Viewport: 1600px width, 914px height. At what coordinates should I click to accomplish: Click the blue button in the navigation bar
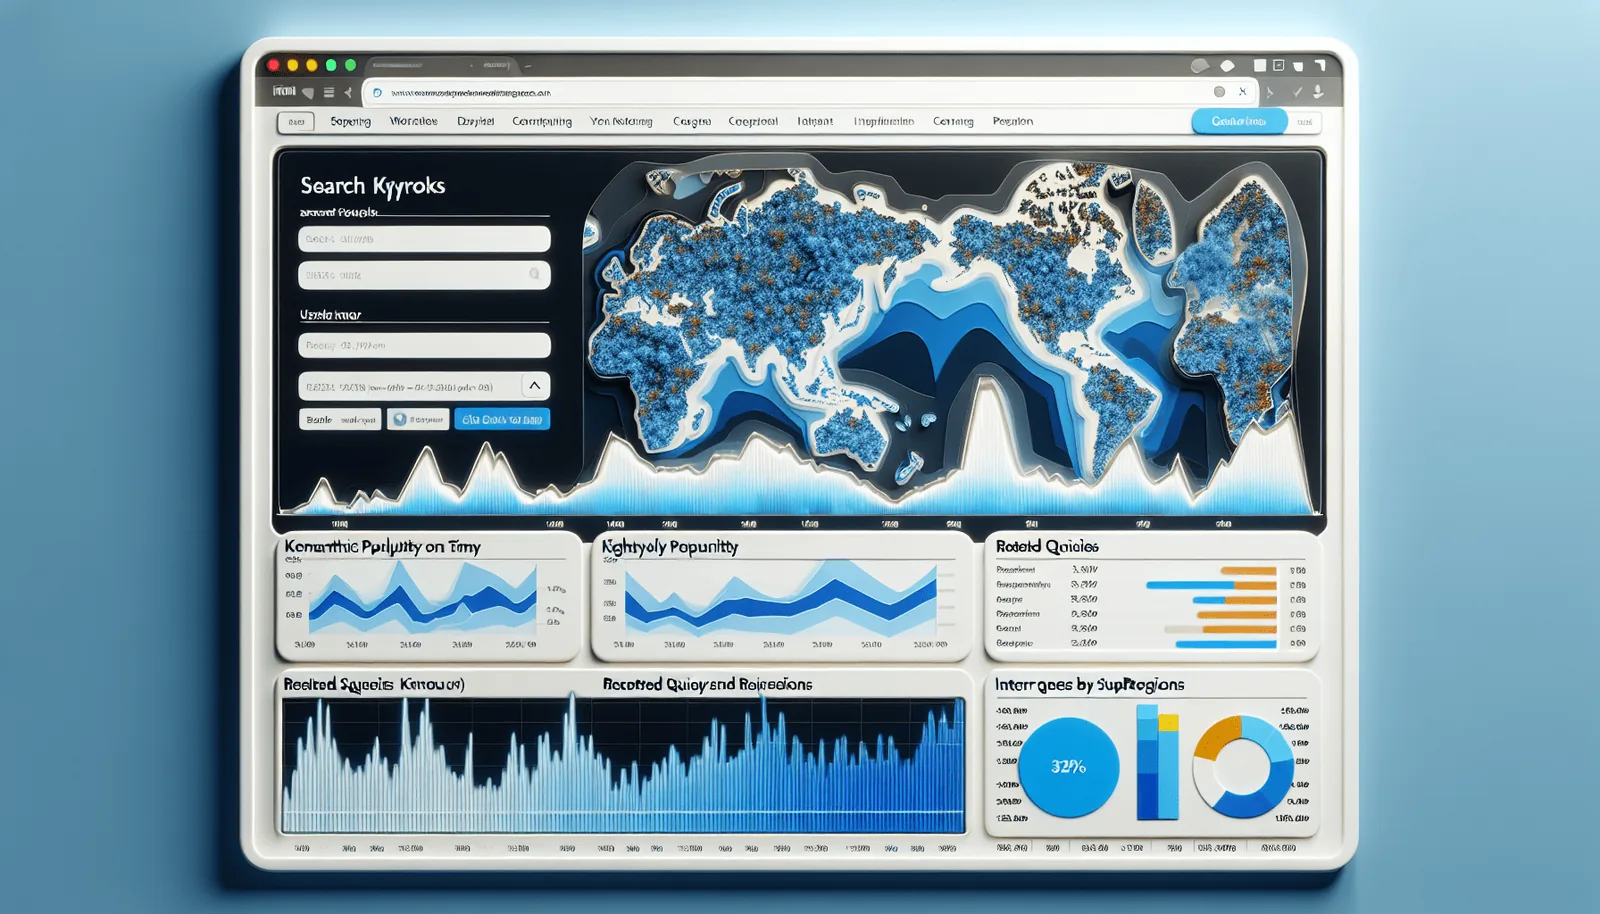point(1239,121)
